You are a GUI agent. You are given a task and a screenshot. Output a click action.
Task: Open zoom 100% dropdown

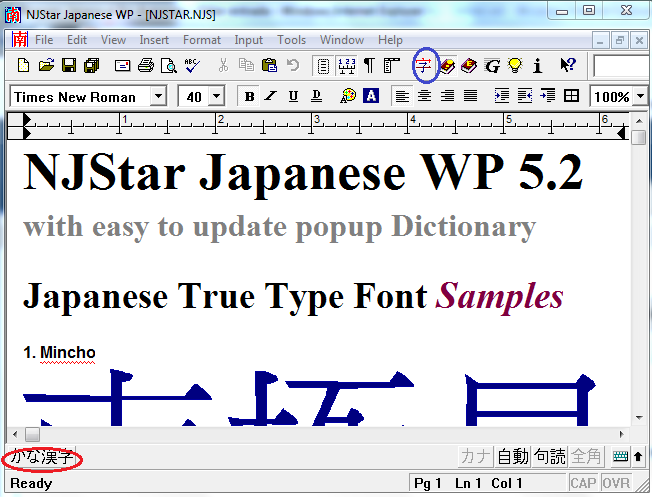(x=641, y=96)
